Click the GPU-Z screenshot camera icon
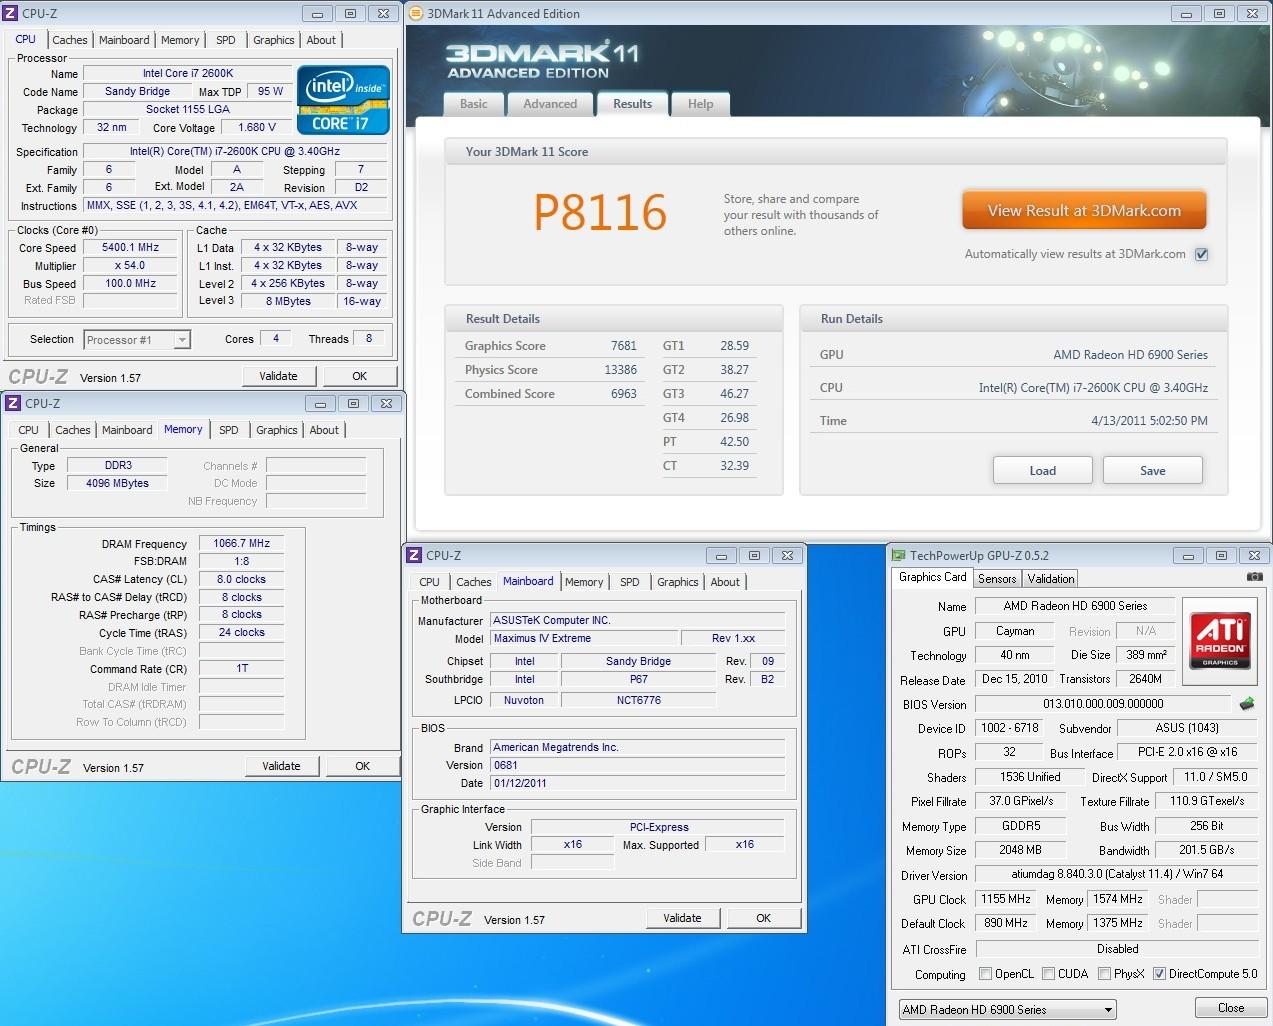 [x=1255, y=577]
